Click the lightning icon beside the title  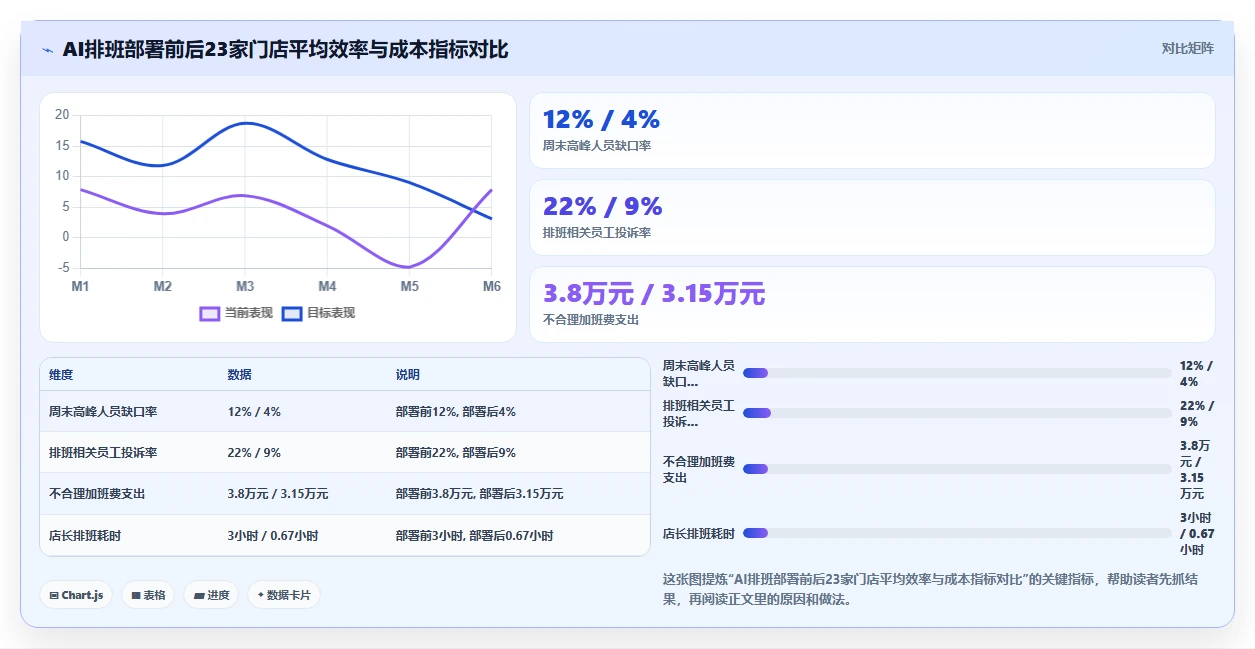[48, 50]
